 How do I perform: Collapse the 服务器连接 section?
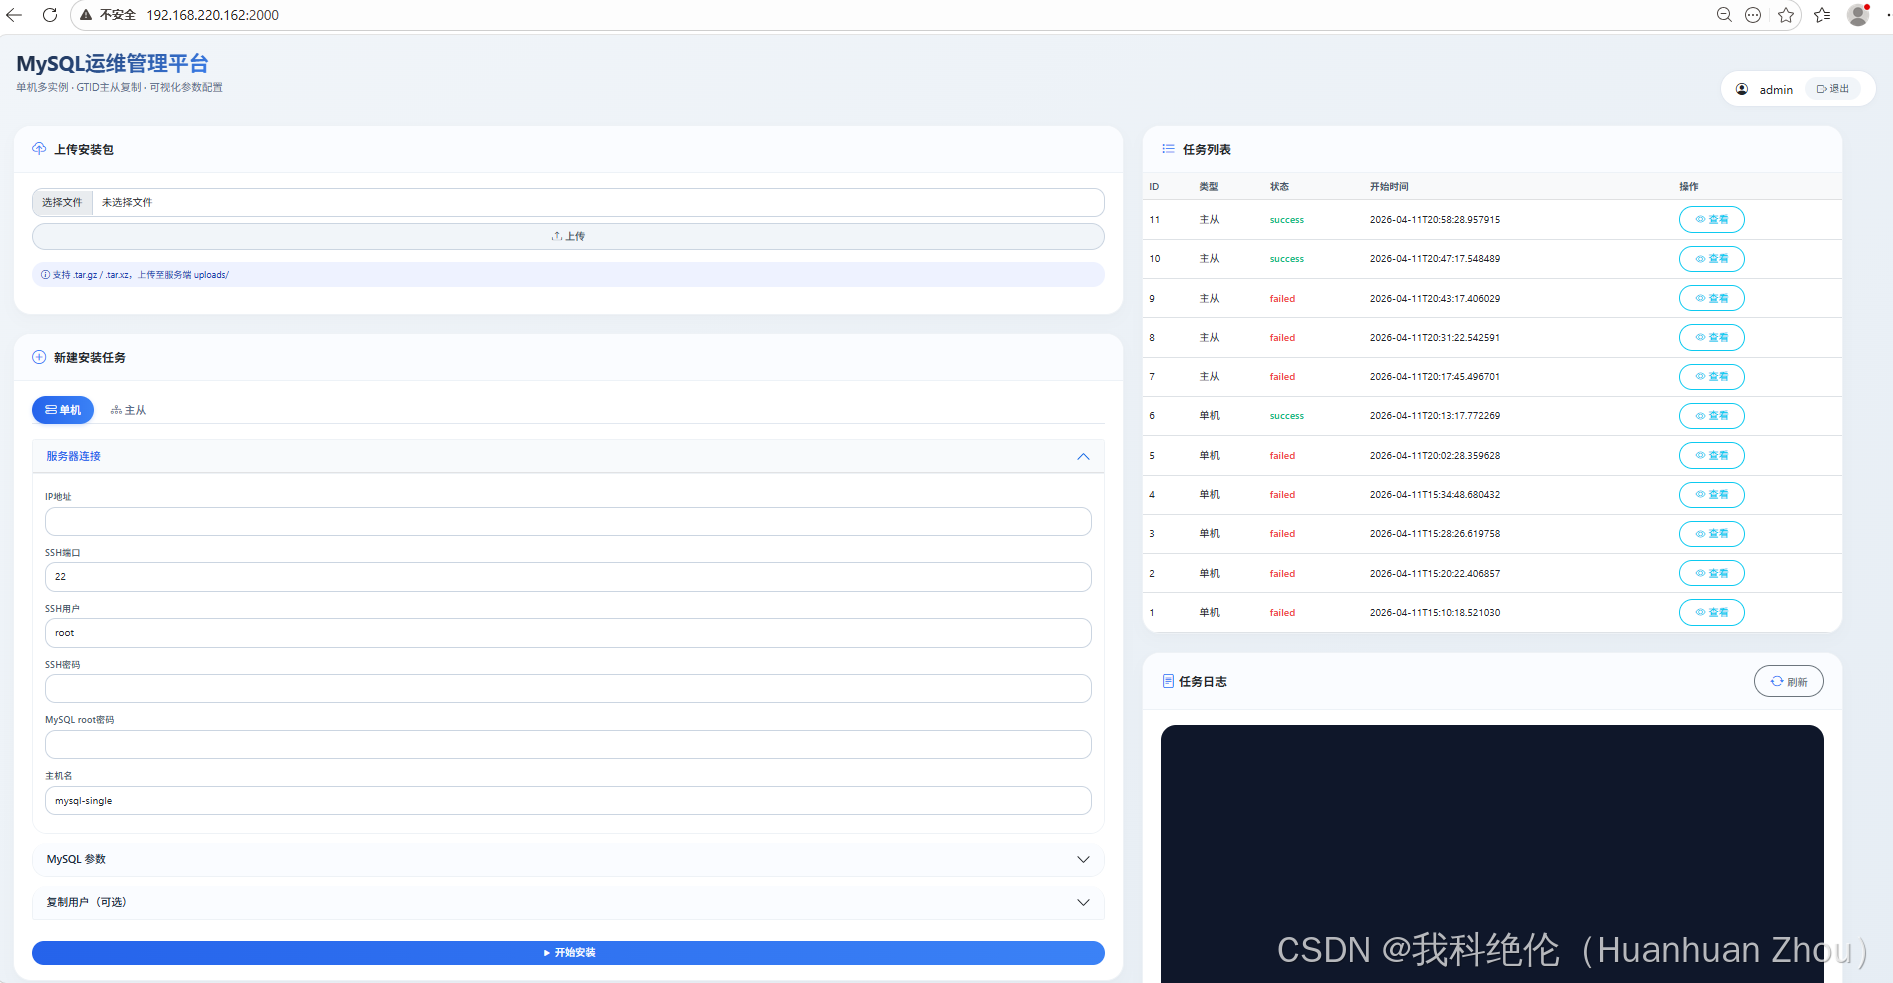click(x=568, y=456)
